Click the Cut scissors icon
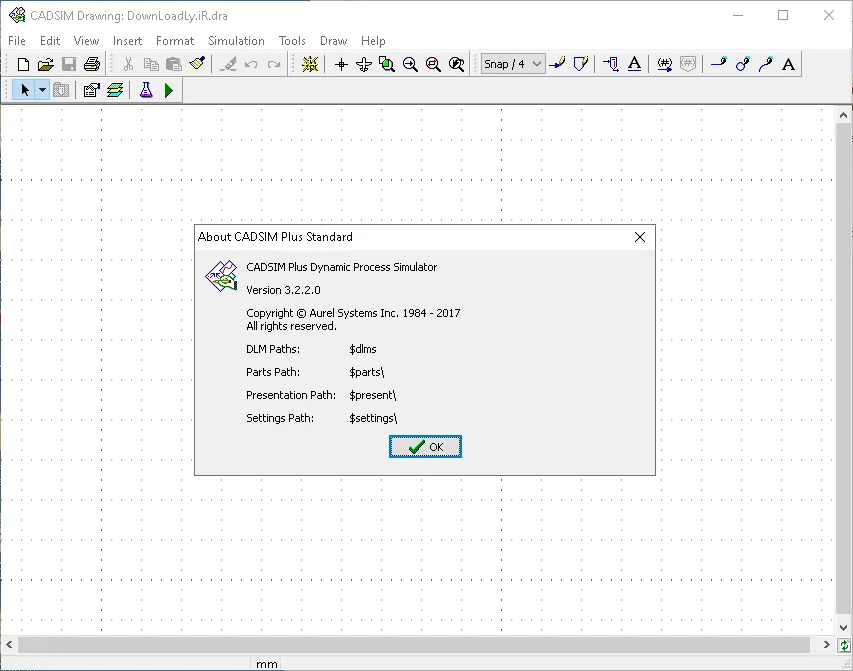 (x=128, y=64)
